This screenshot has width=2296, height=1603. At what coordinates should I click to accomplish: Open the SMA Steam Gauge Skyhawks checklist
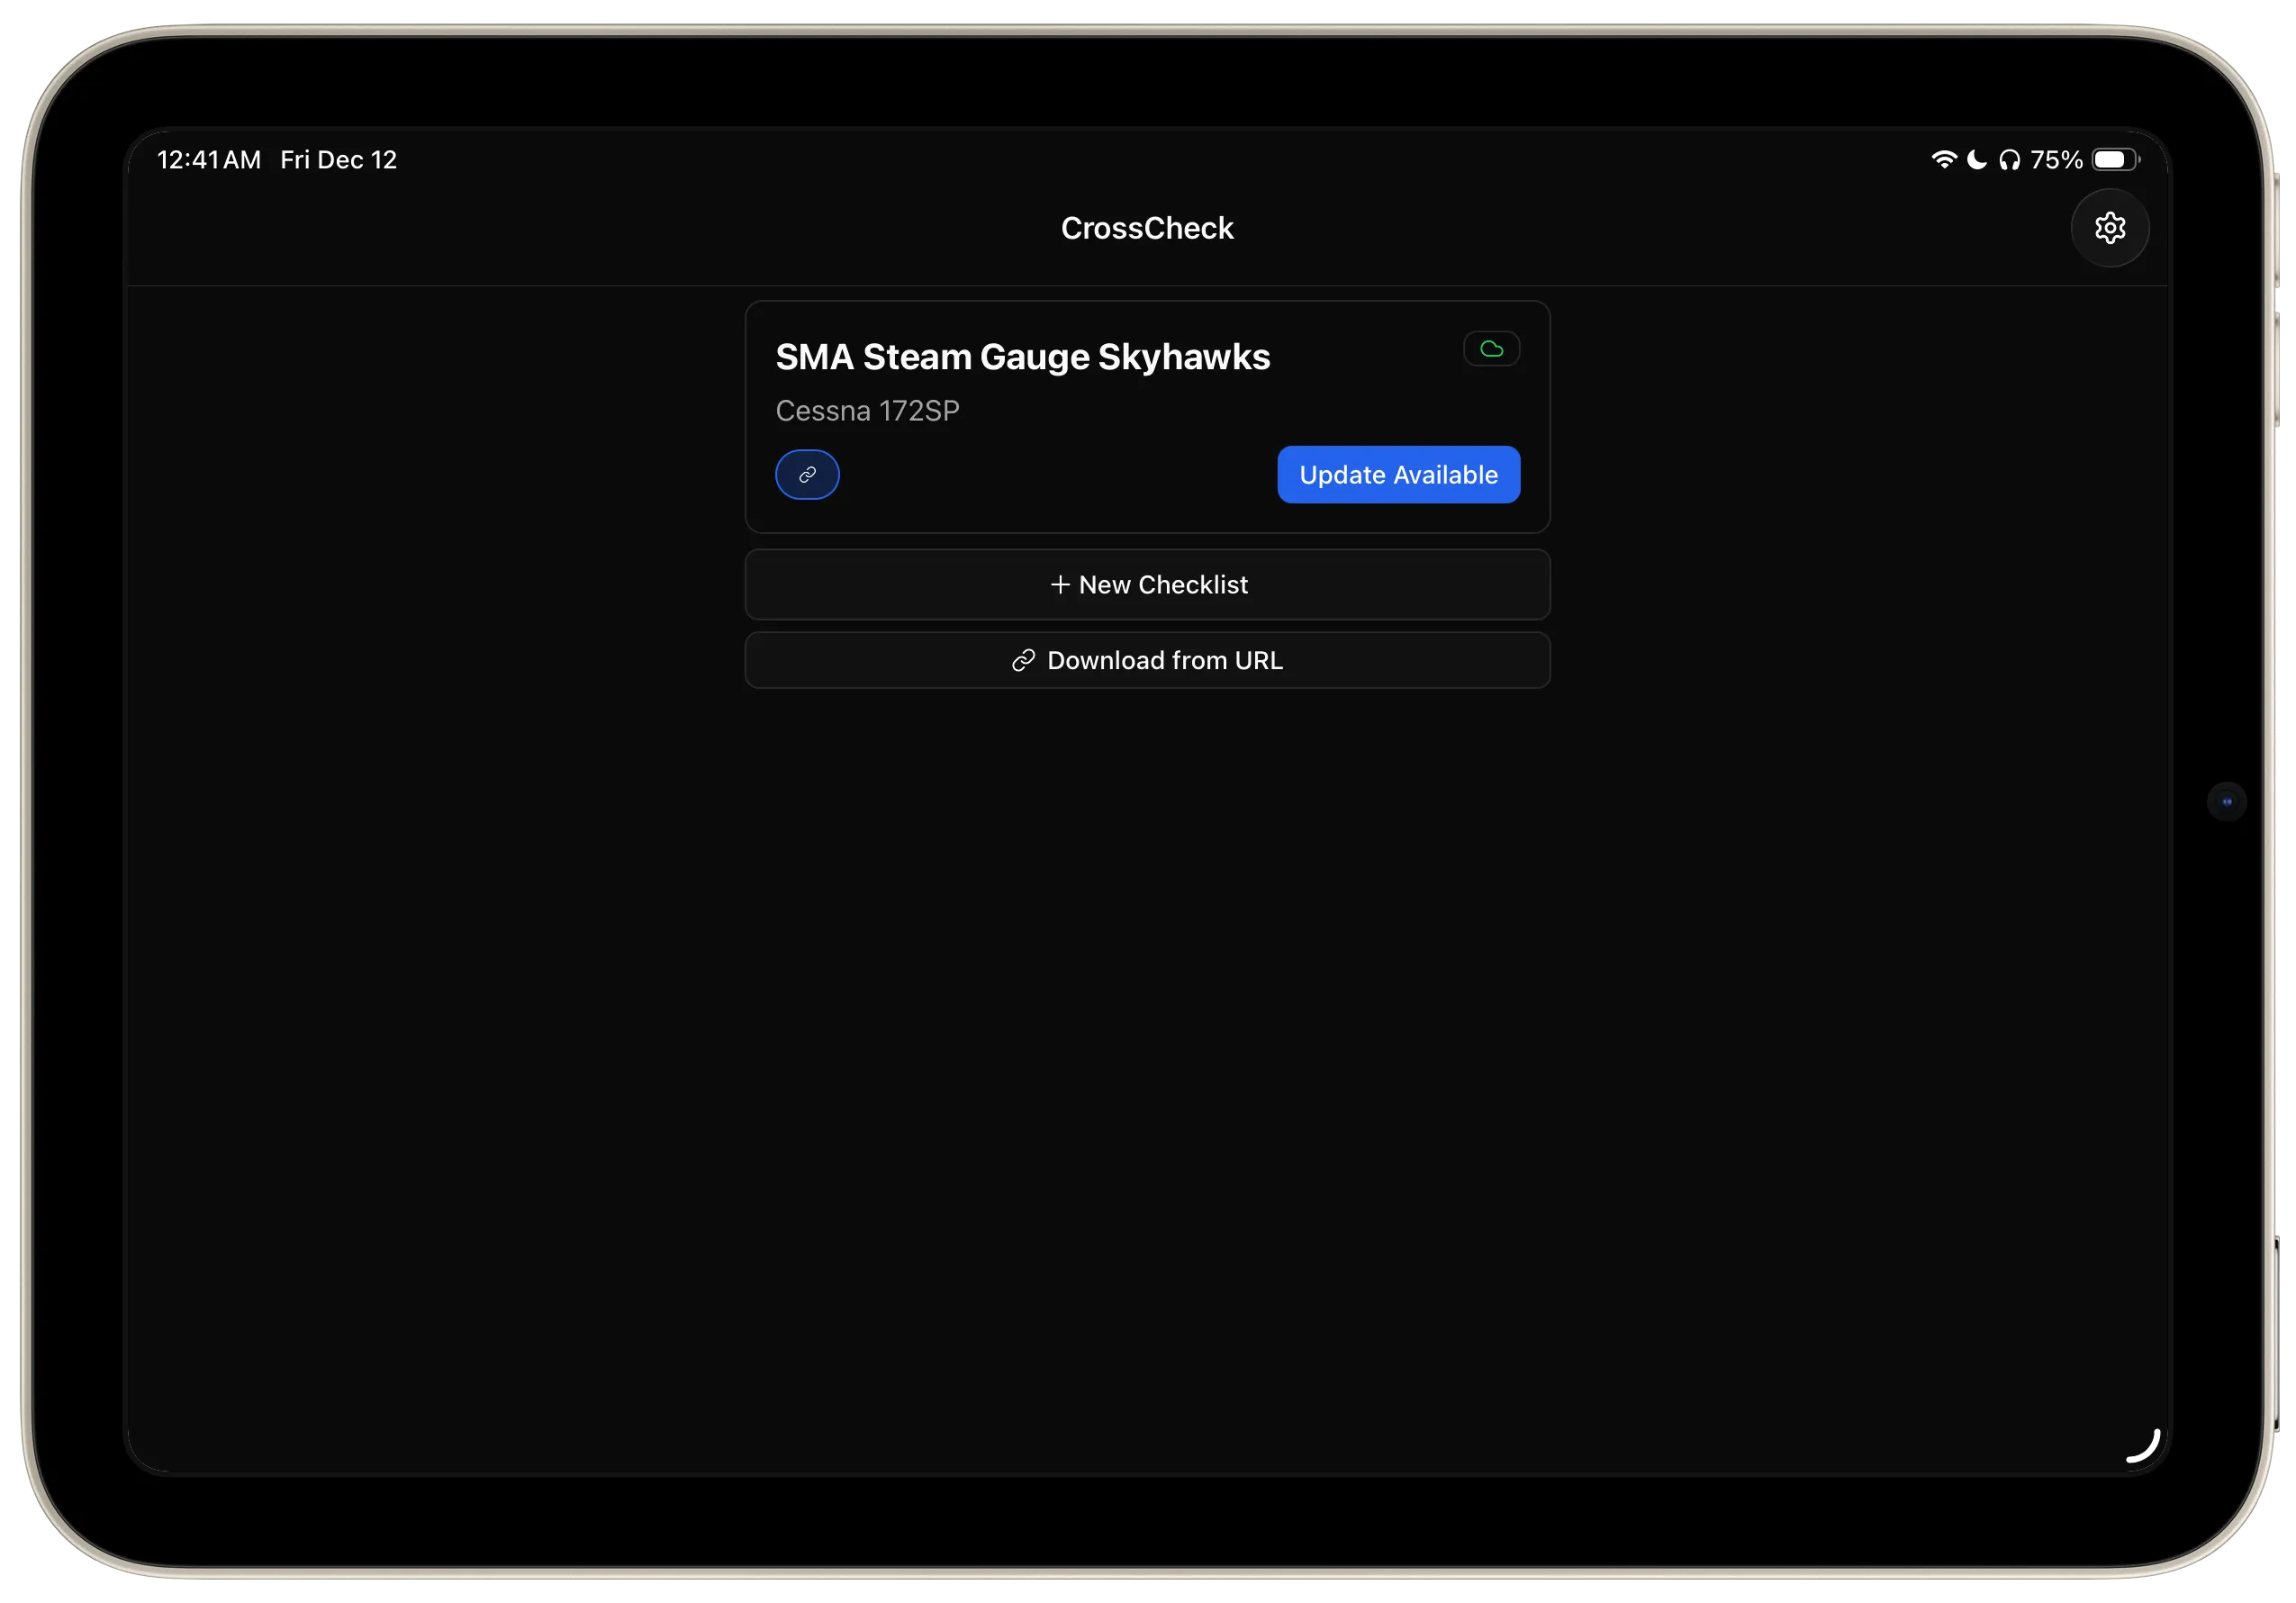pyautogui.click(x=1022, y=357)
